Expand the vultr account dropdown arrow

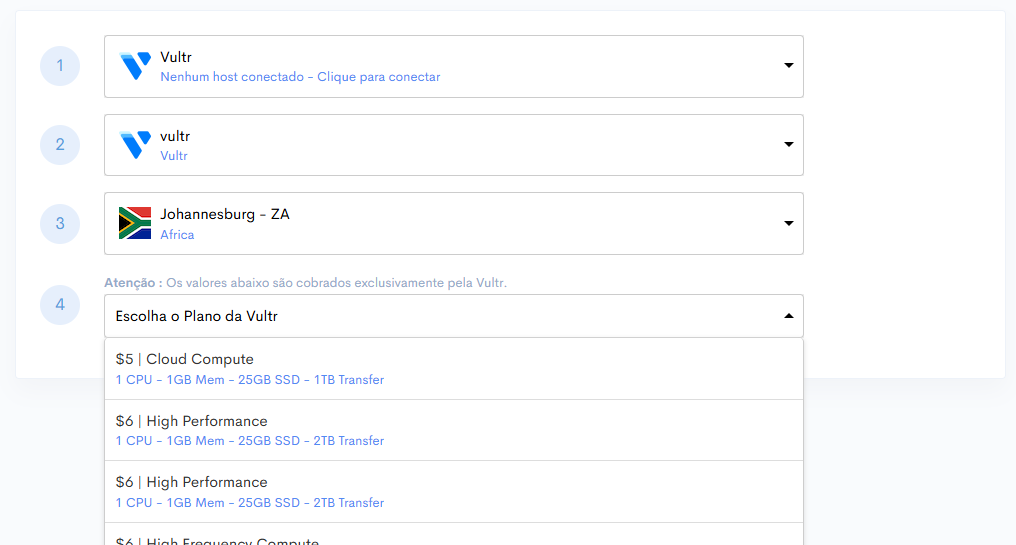click(789, 145)
